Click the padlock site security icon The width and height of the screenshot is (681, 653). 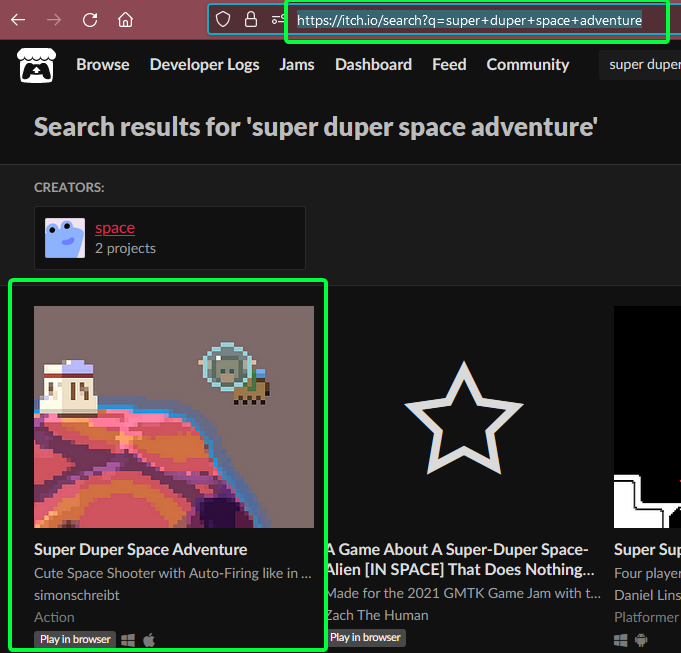(x=251, y=20)
